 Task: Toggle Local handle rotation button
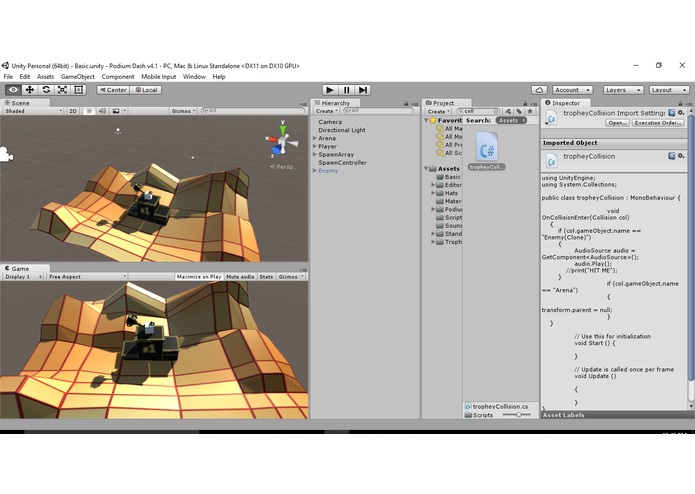(146, 90)
